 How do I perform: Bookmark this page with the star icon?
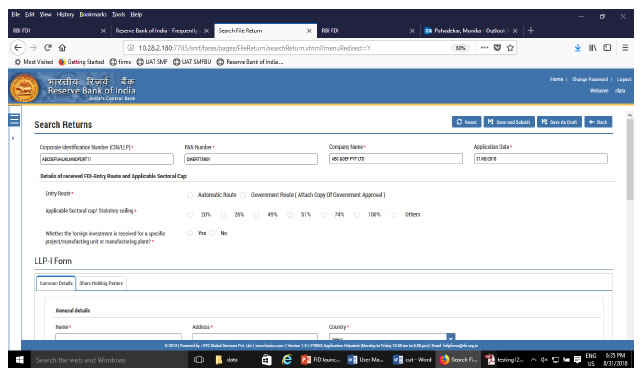(x=510, y=48)
